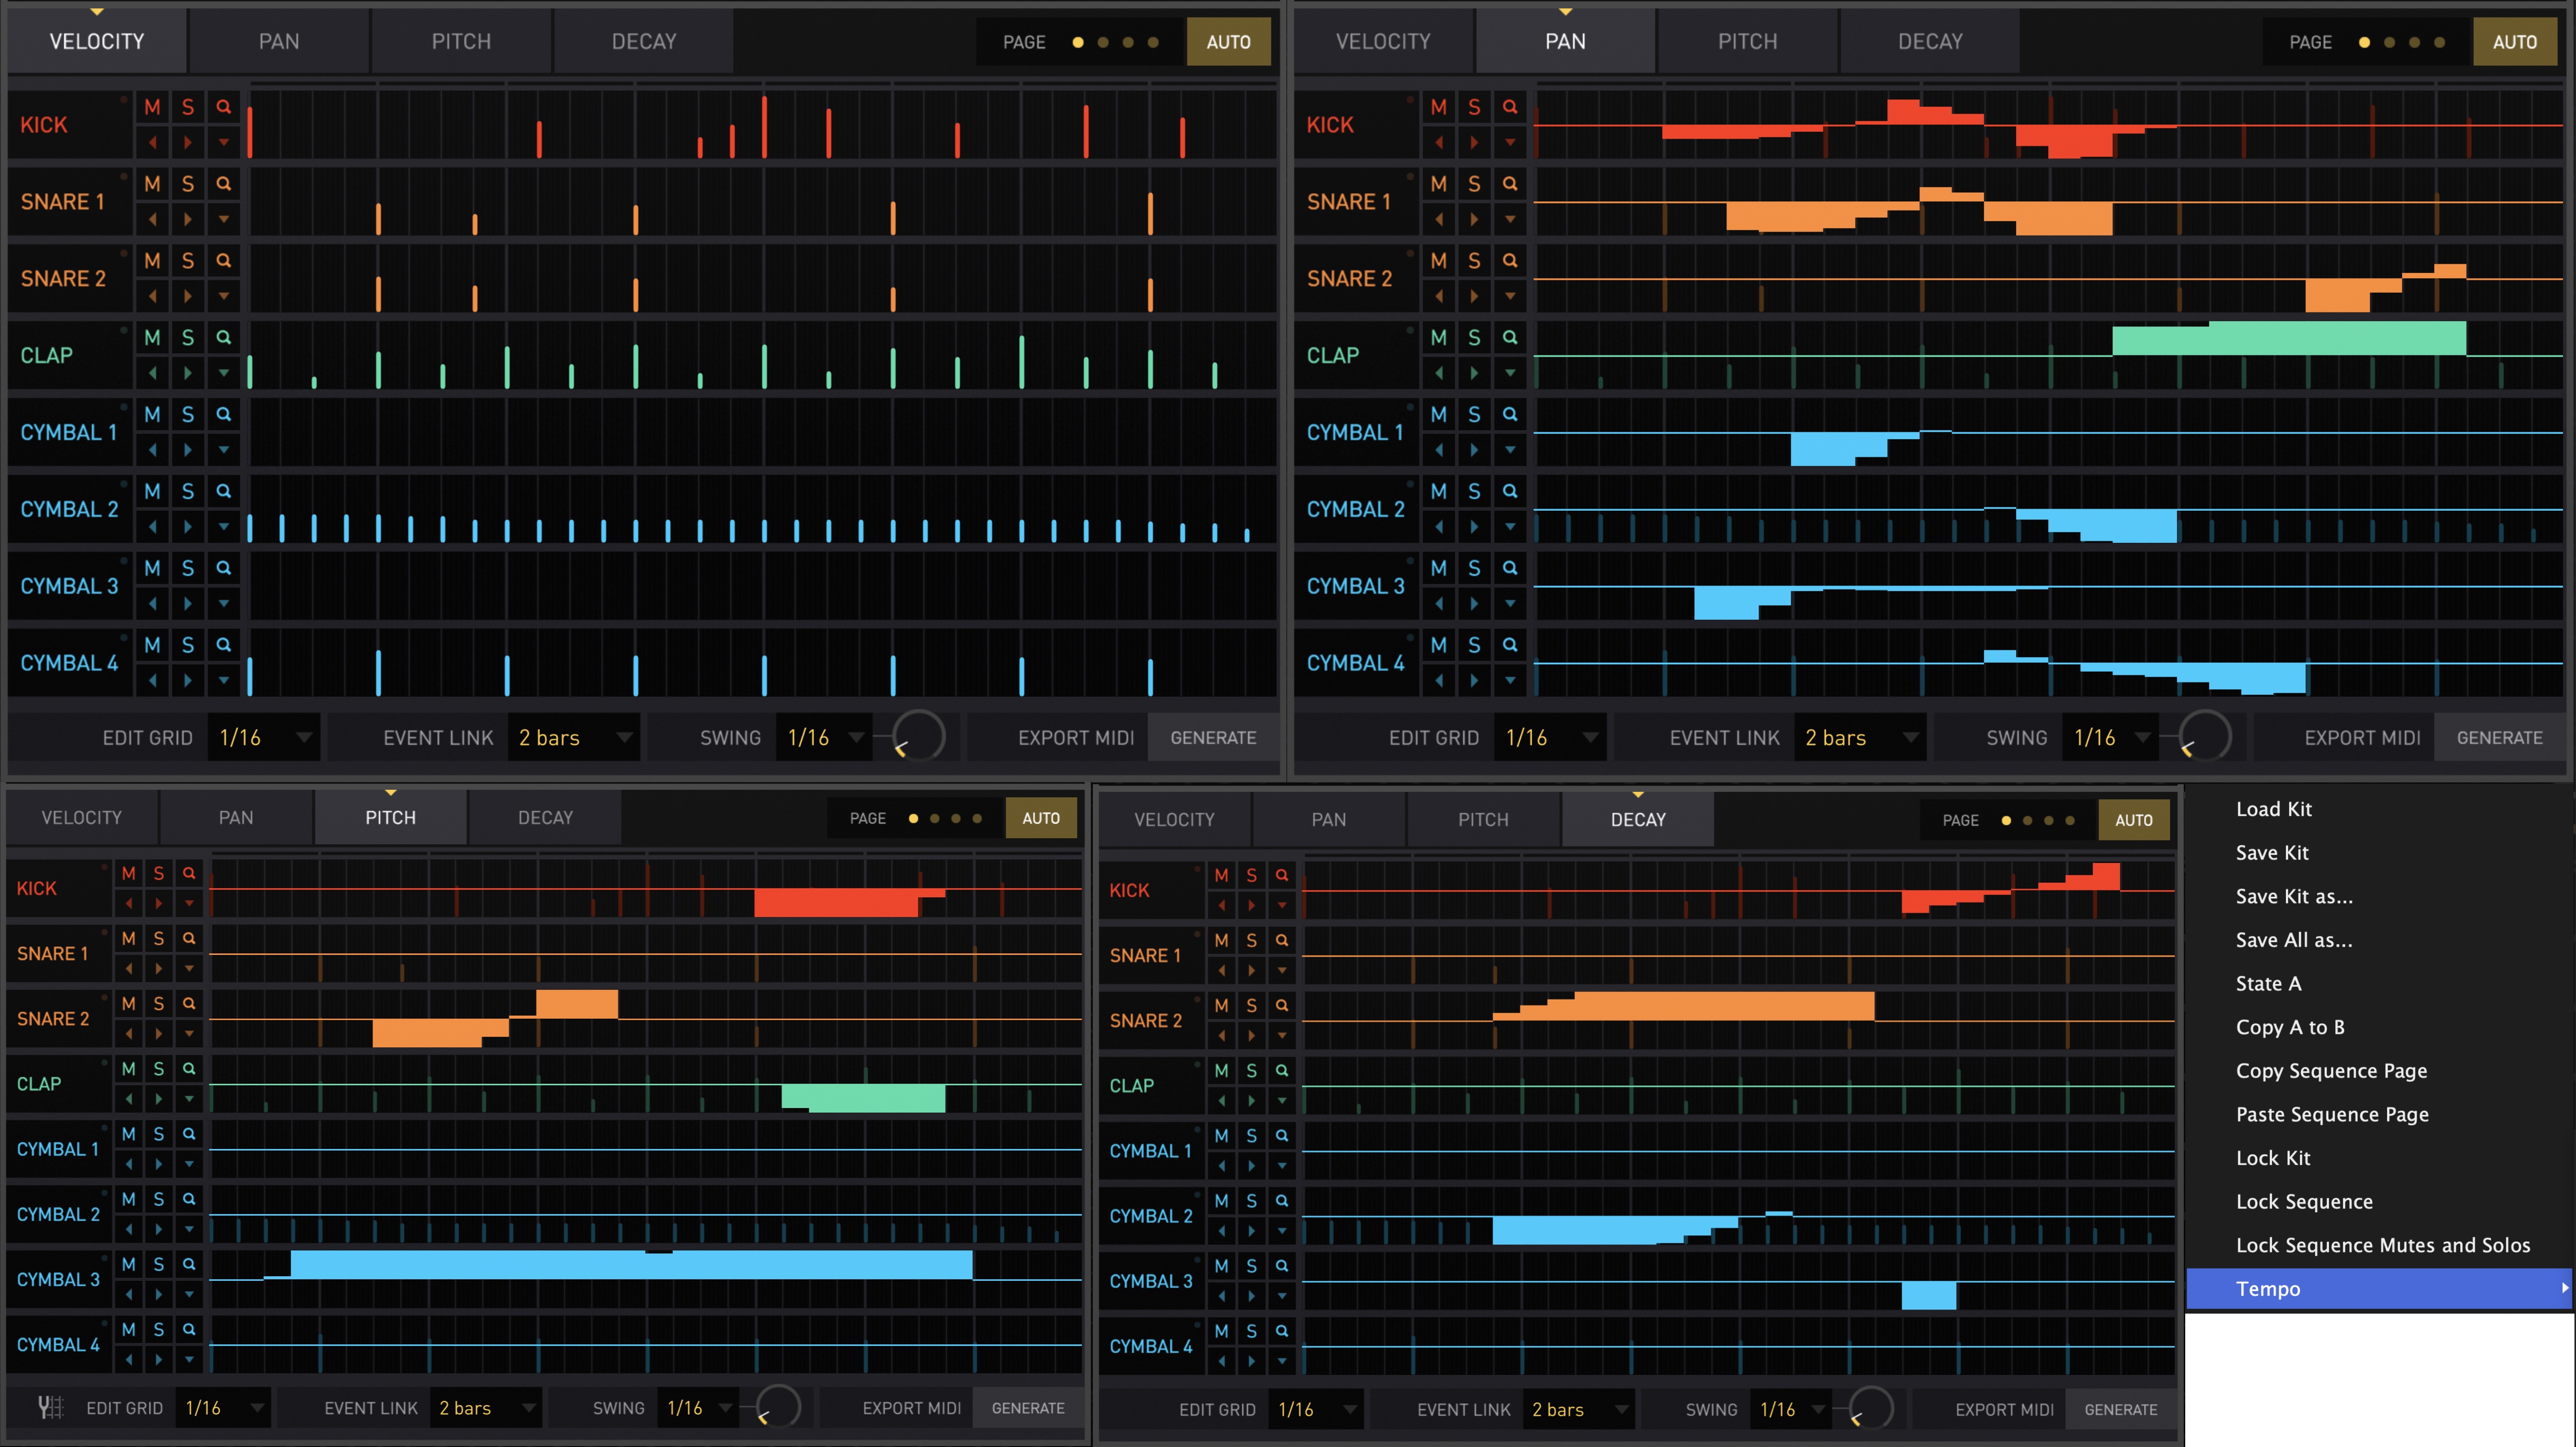2576x1447 pixels.
Task: Click the CYMBAL 3 magnifier icon in the Pitch panel
Action: point(188,1264)
